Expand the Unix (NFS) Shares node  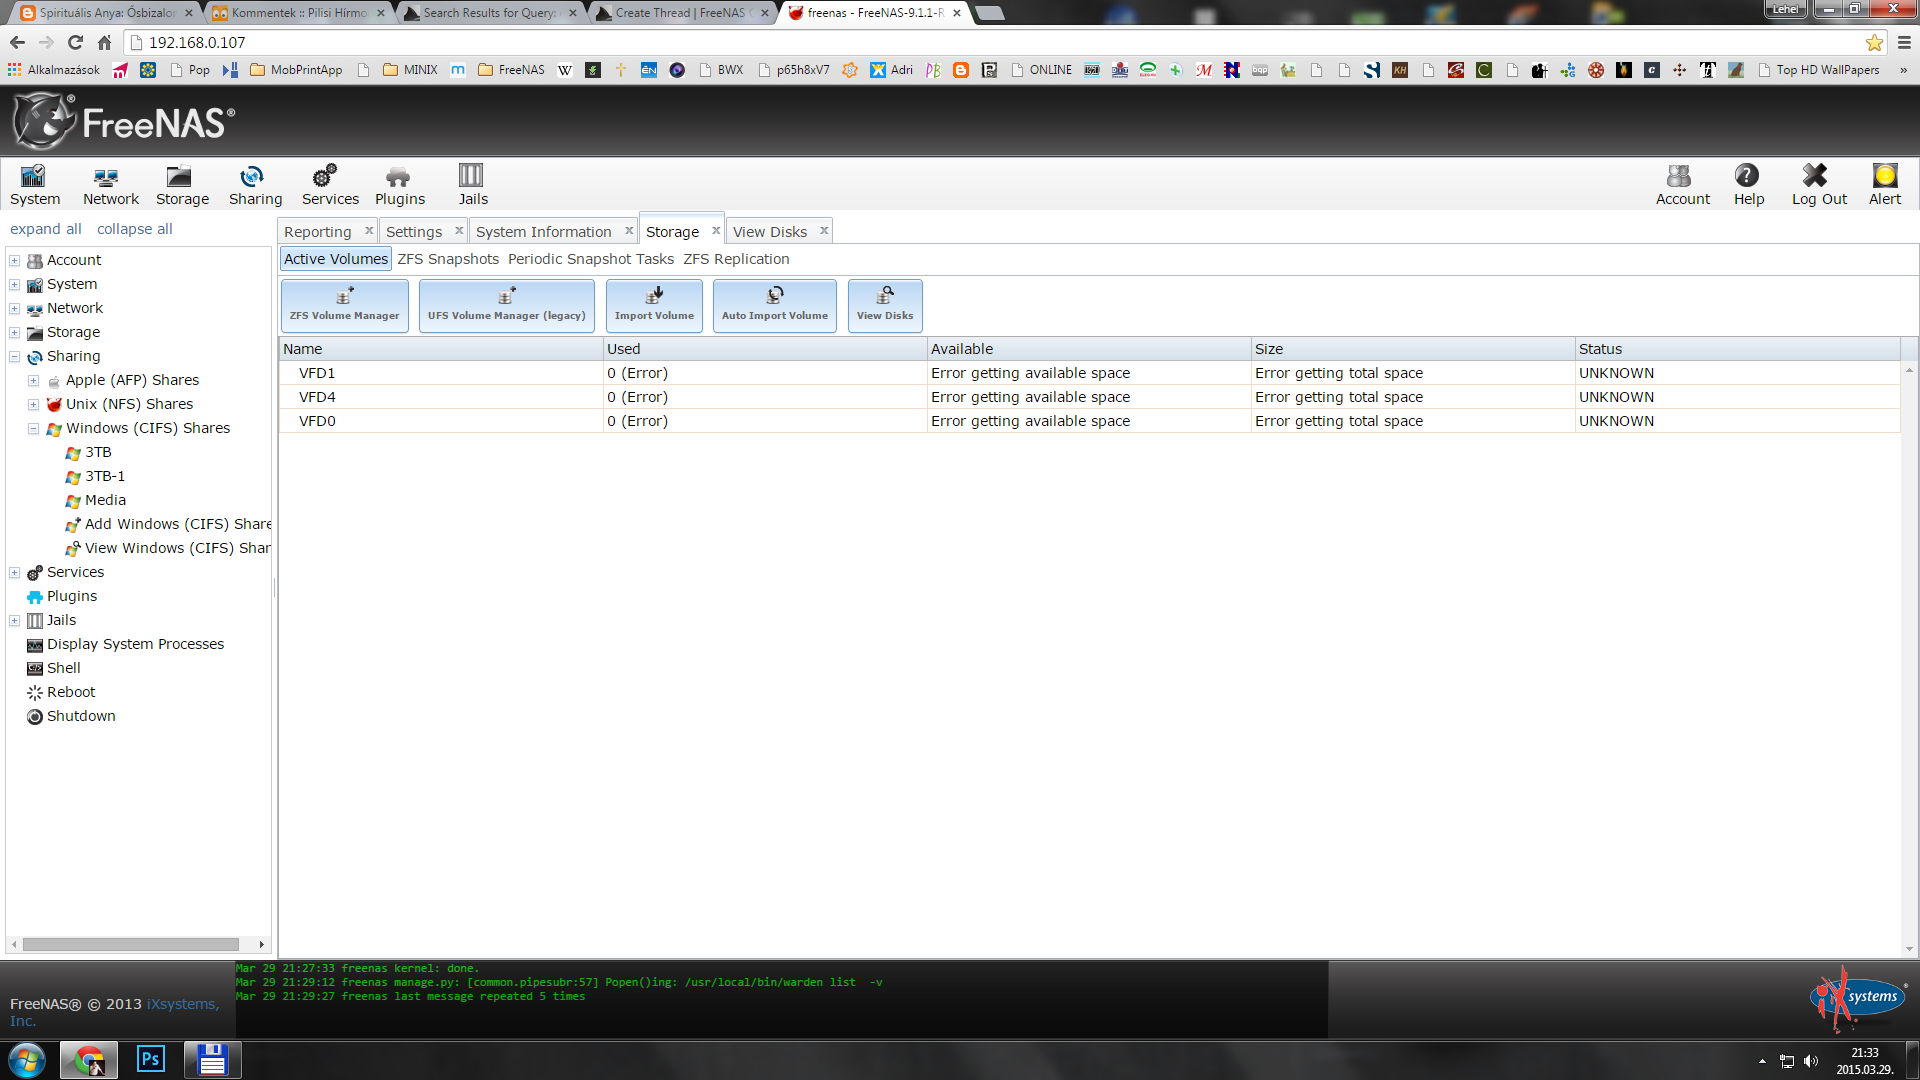pyautogui.click(x=33, y=404)
